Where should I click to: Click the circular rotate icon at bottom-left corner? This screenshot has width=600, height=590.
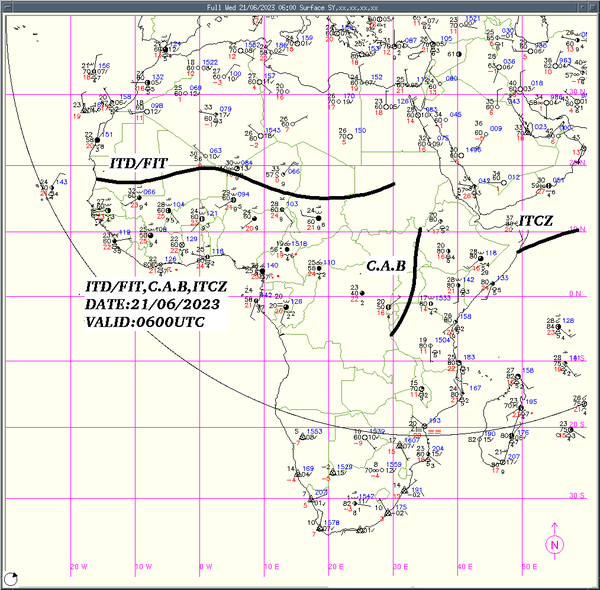point(11,579)
